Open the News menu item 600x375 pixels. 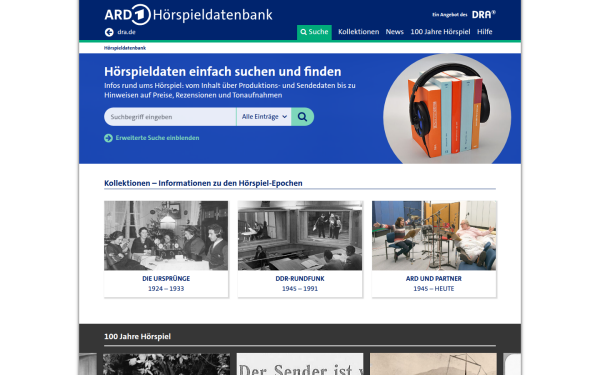tap(395, 32)
